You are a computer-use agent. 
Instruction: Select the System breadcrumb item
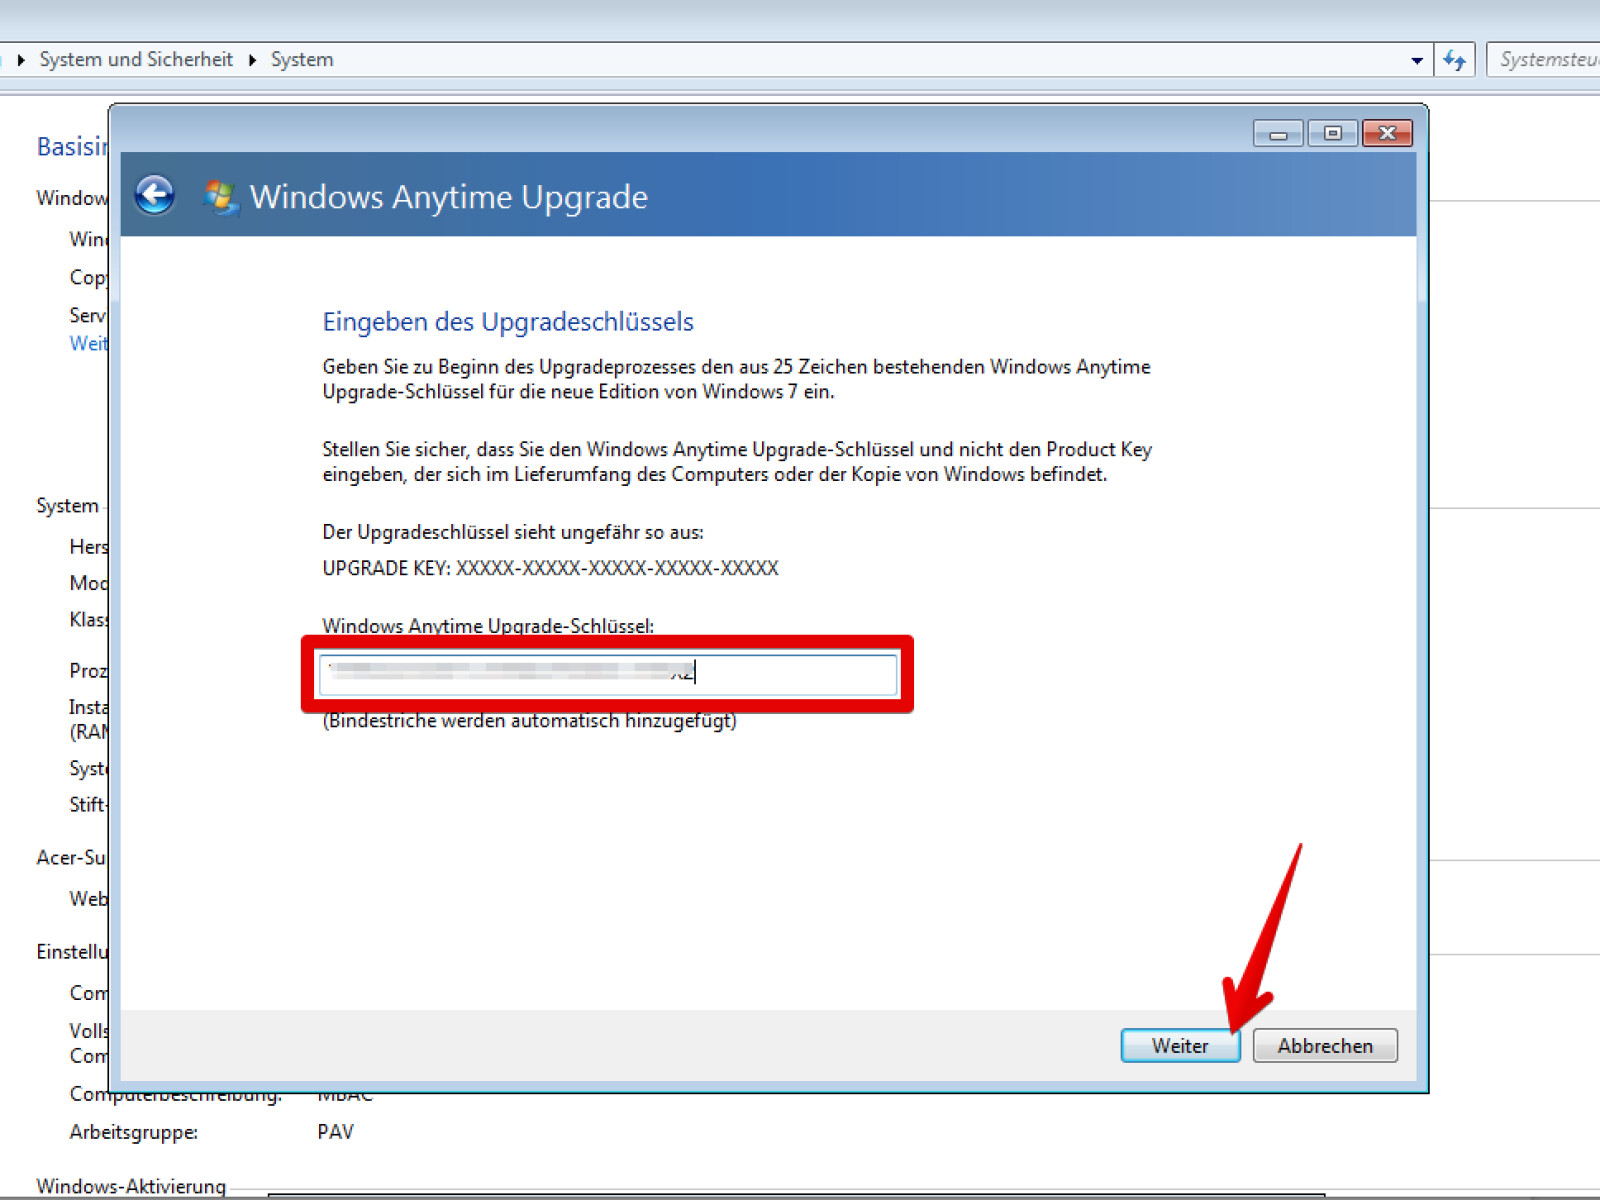tap(302, 60)
